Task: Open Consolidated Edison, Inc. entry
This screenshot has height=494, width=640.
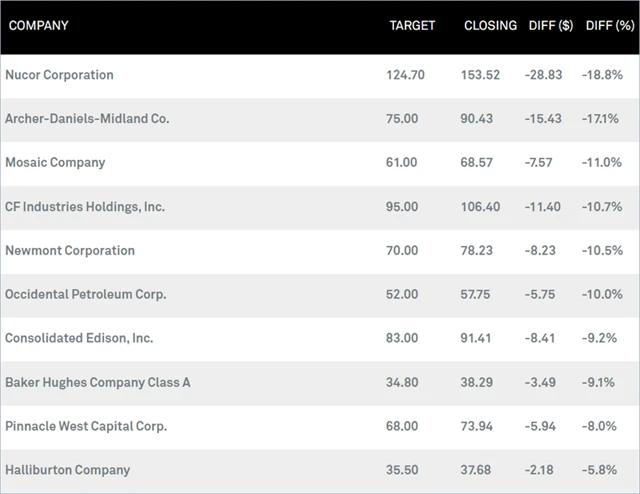Action: (x=79, y=338)
